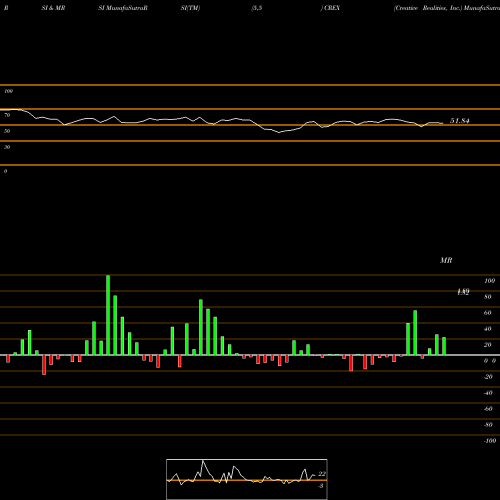Click the MR panel title label
Image resolution: width=500 pixels, height=500 pixels.
point(446,260)
